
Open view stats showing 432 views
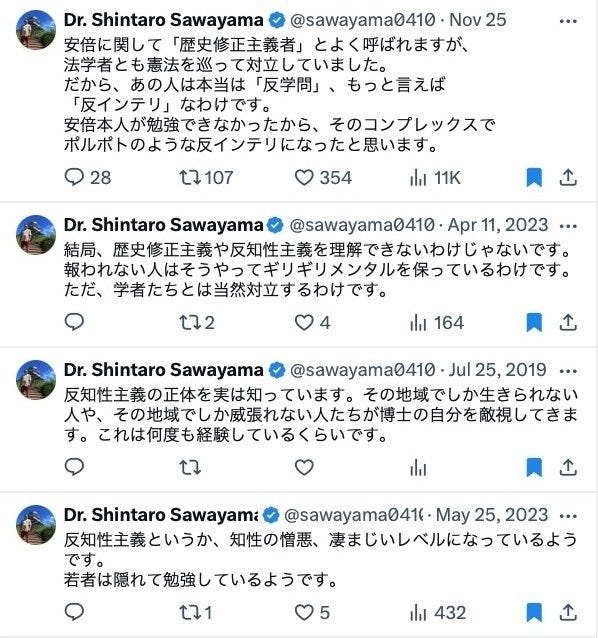click(x=438, y=612)
